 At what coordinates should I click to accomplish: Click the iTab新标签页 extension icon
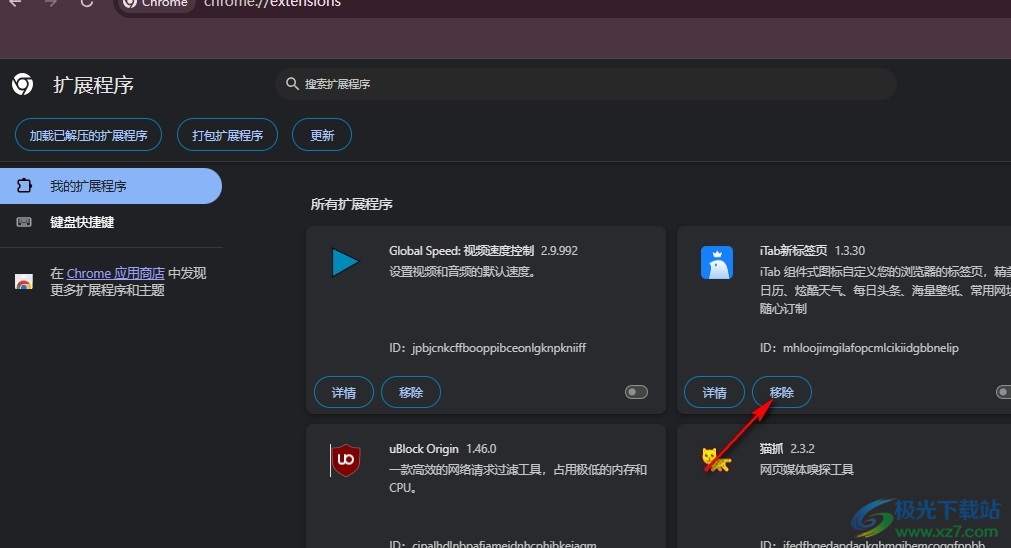pyautogui.click(x=717, y=262)
